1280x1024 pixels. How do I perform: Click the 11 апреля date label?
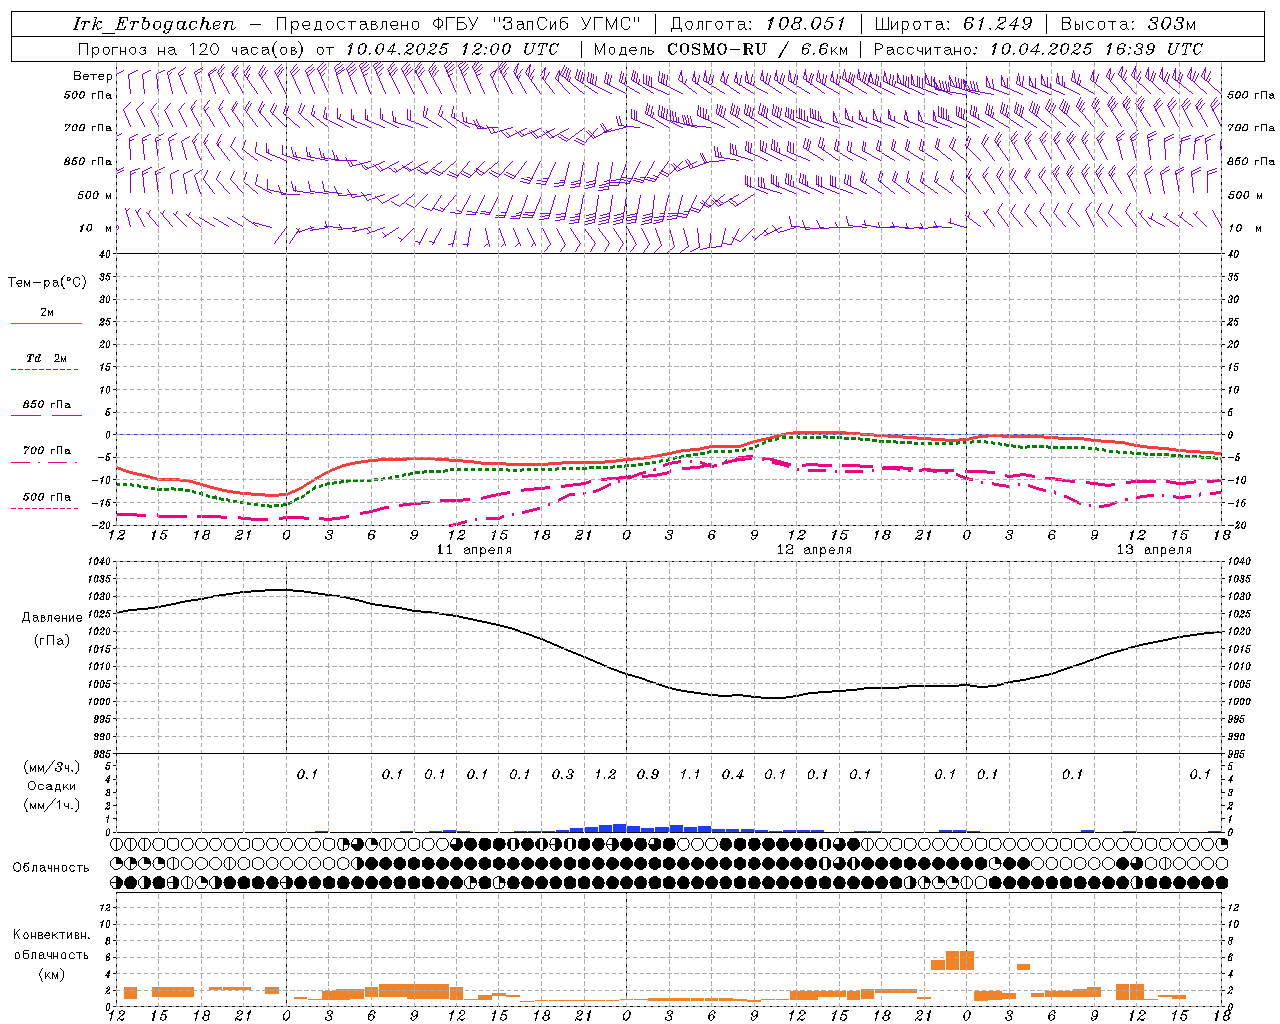(x=474, y=550)
